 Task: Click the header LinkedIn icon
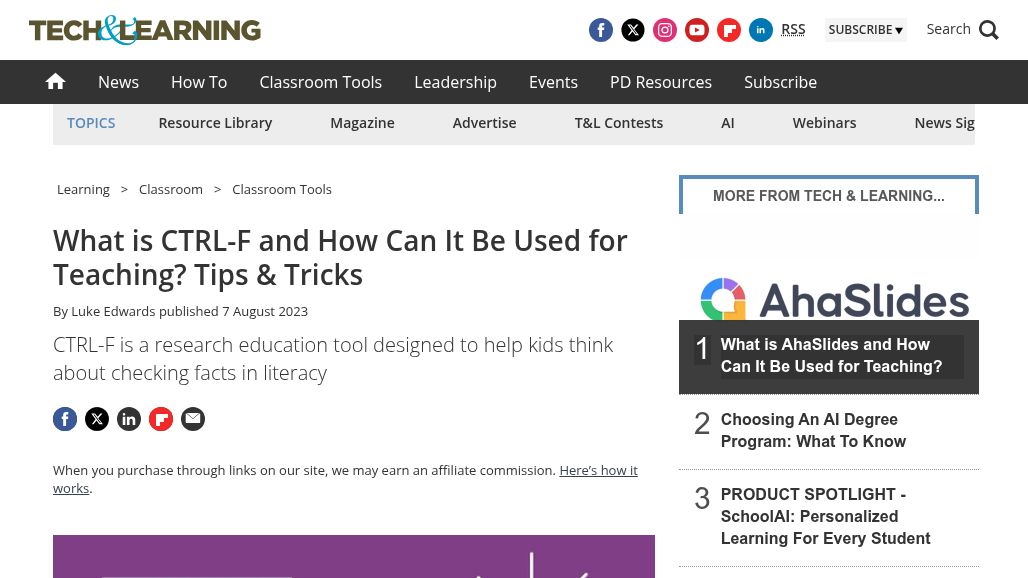tap(761, 30)
